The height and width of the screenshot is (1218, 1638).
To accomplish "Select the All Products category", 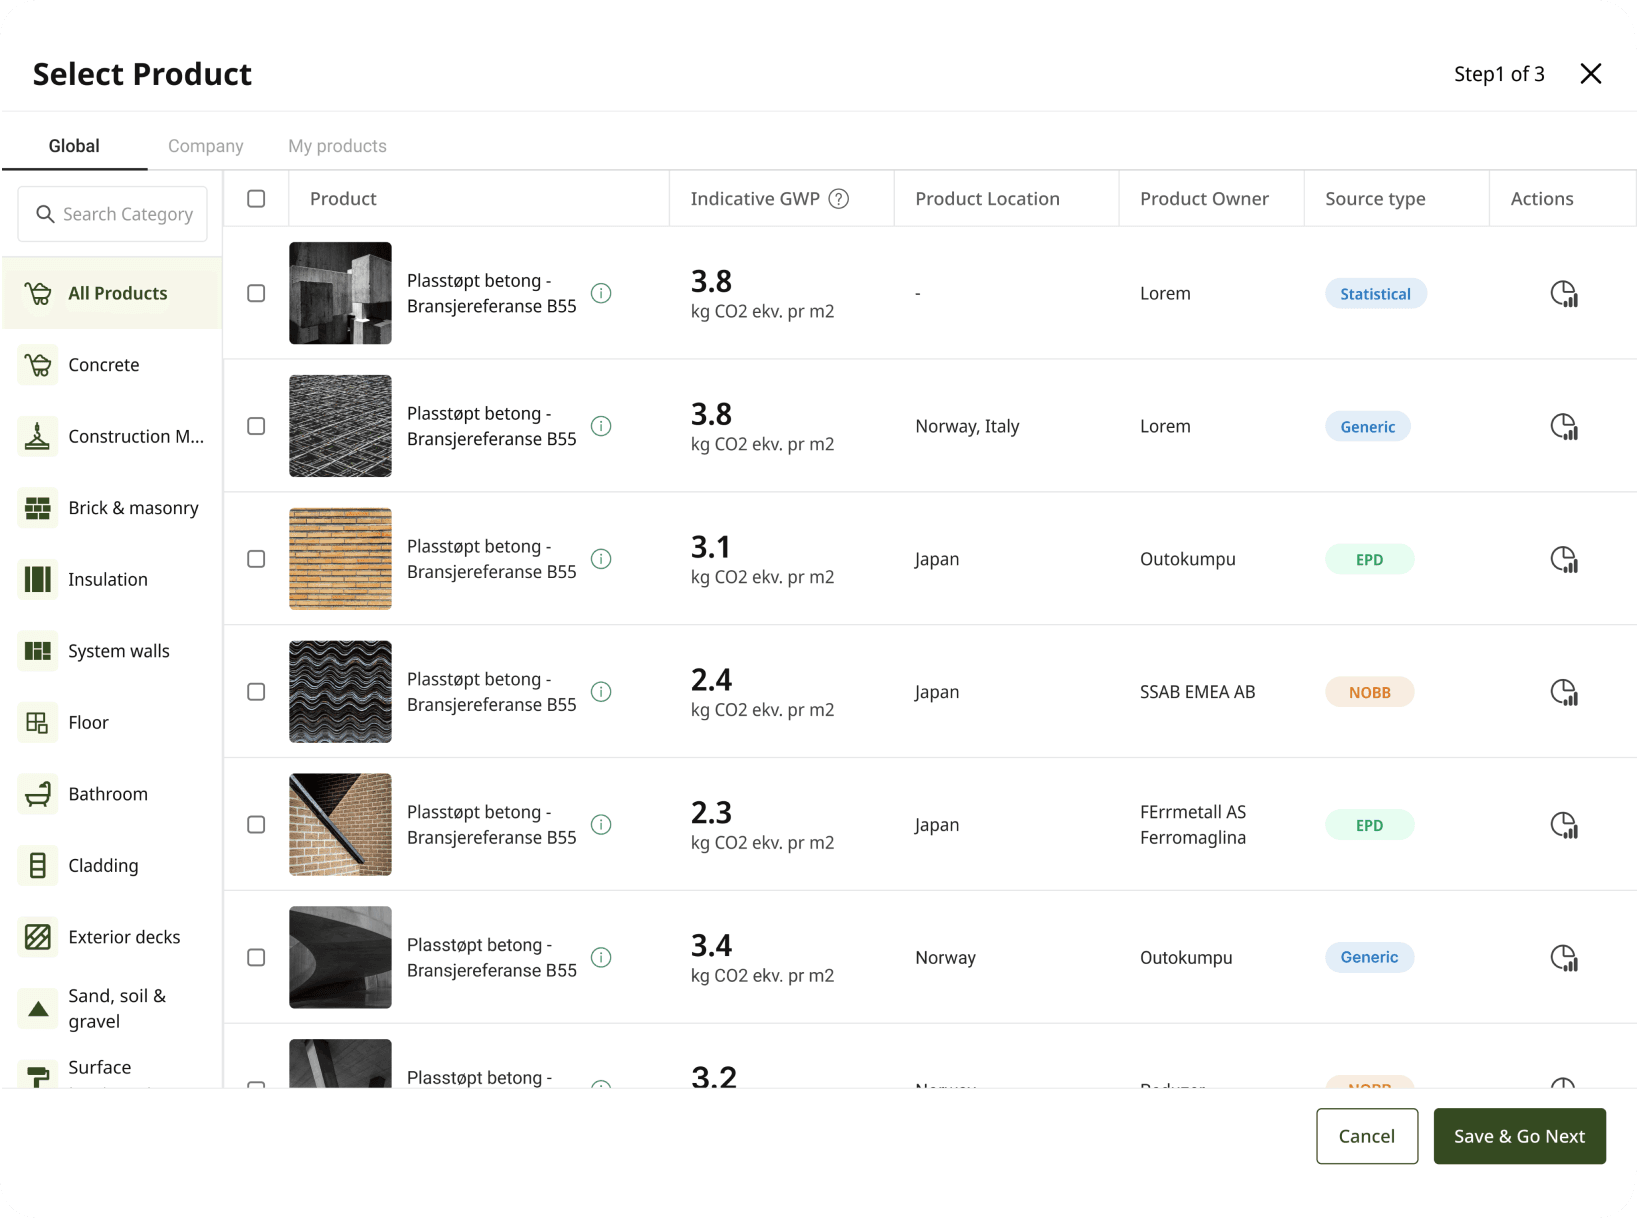I will pyautogui.click(x=111, y=293).
